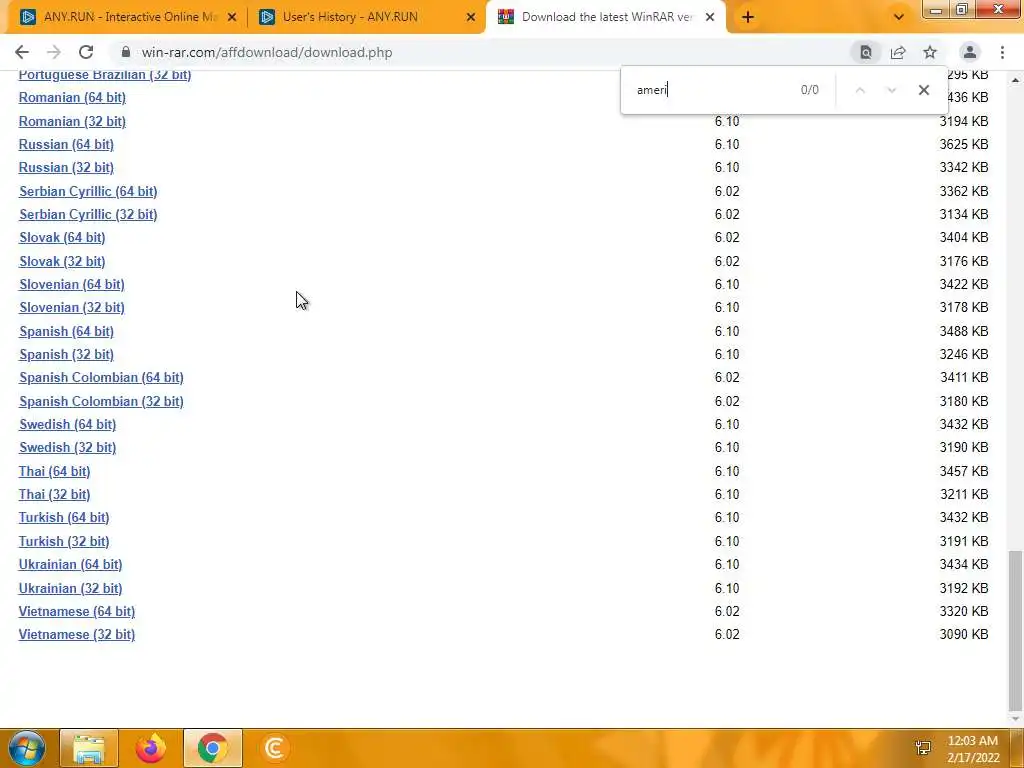Click the 3625 KB size cell

tap(964, 144)
